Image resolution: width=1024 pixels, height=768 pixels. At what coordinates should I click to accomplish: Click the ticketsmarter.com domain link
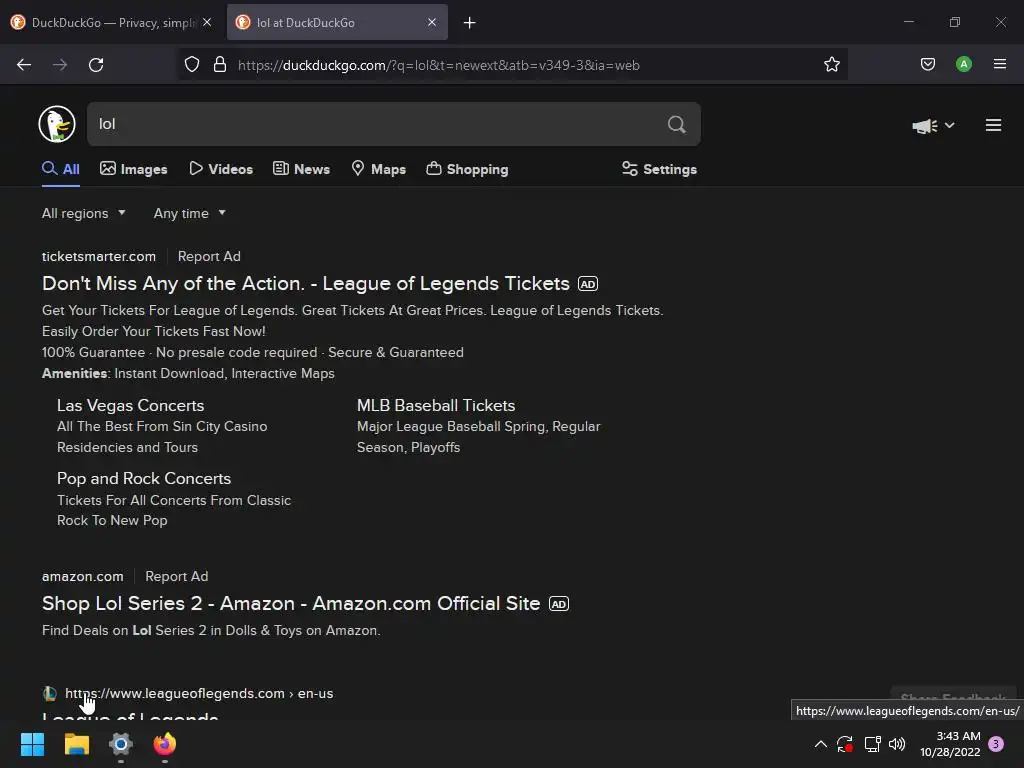click(x=99, y=257)
